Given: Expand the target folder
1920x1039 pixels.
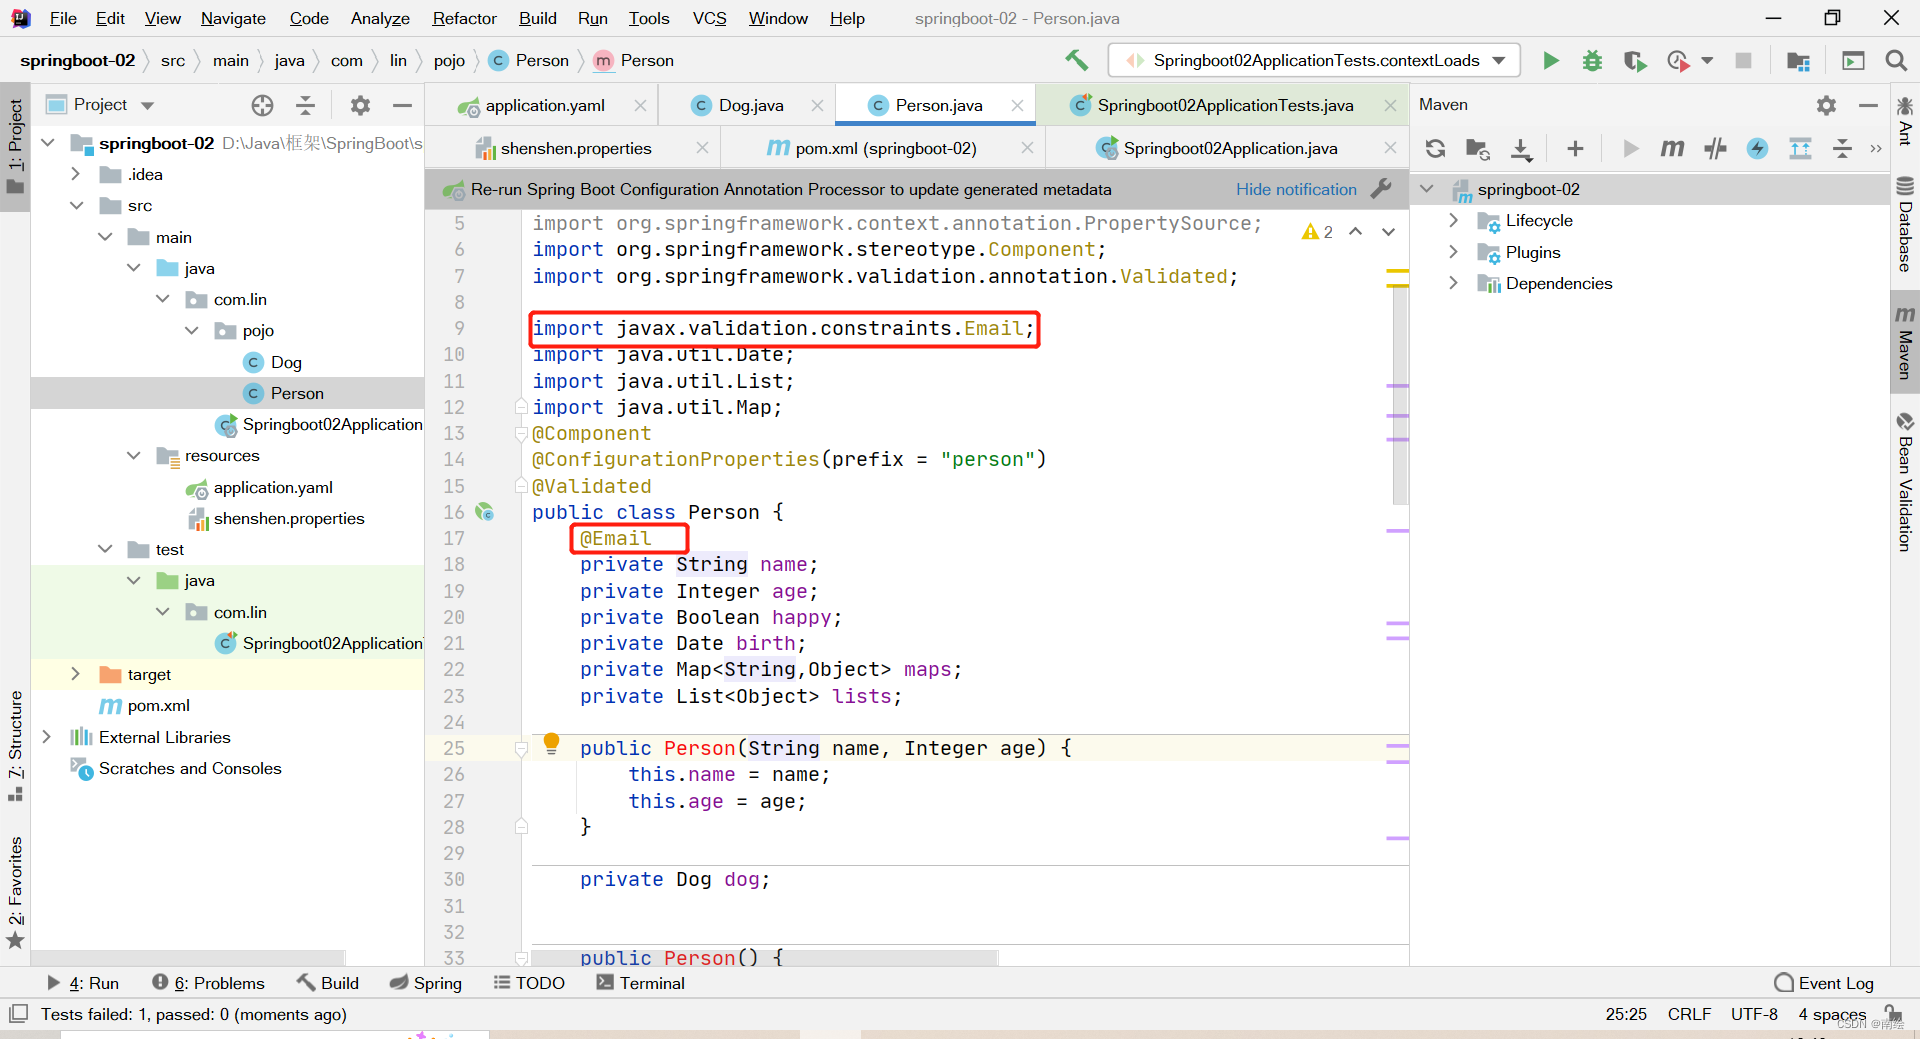Looking at the screenshot, I should [x=76, y=674].
